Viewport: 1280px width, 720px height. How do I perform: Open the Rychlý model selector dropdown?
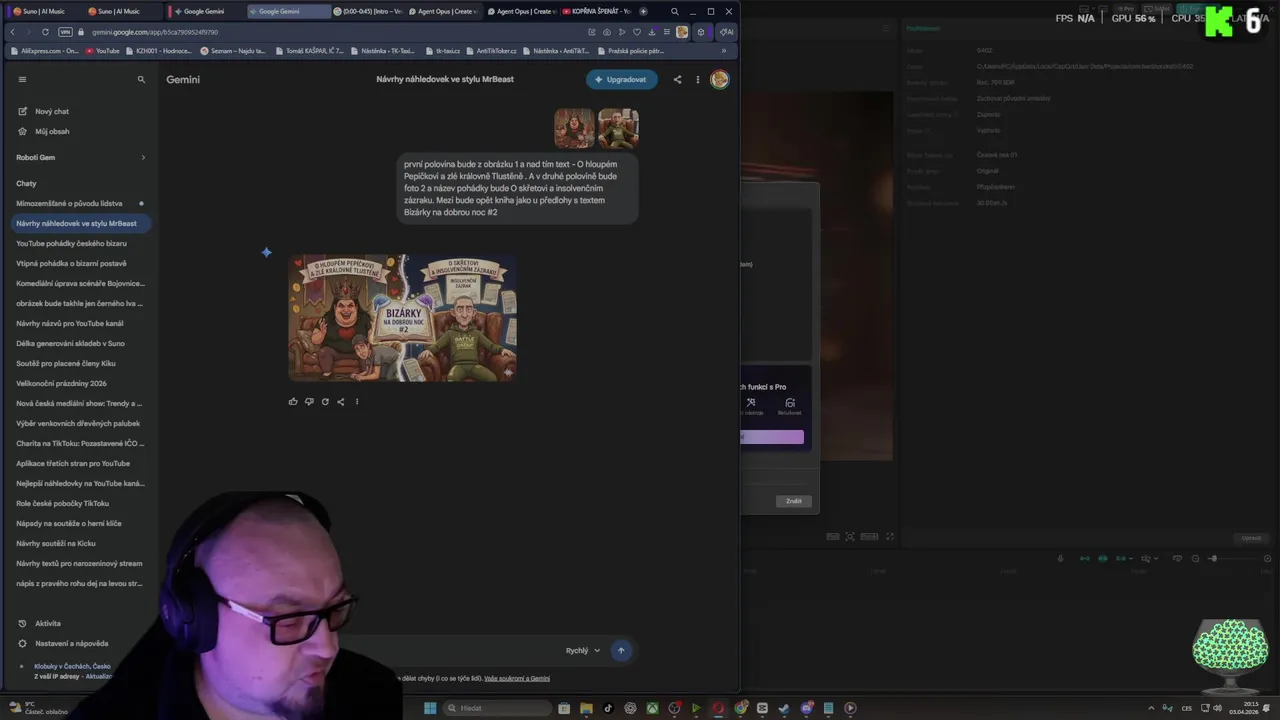coord(583,650)
